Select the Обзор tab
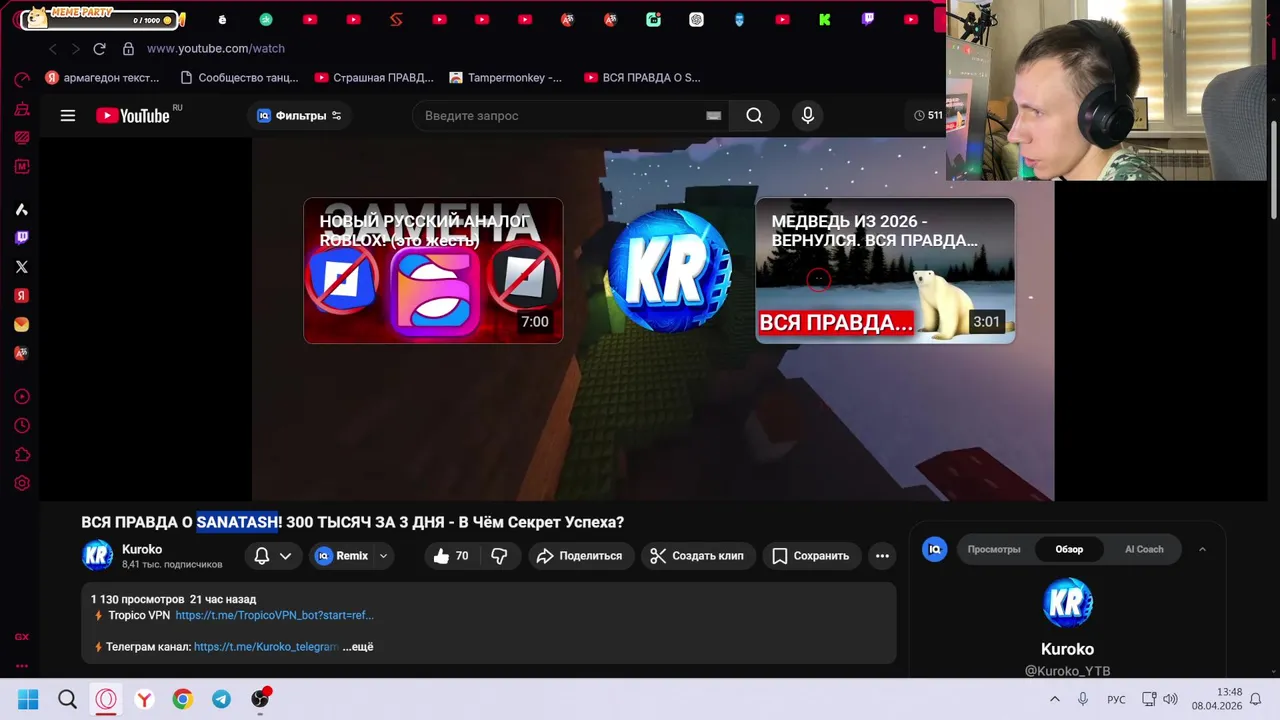1280x720 pixels. pos(1069,549)
